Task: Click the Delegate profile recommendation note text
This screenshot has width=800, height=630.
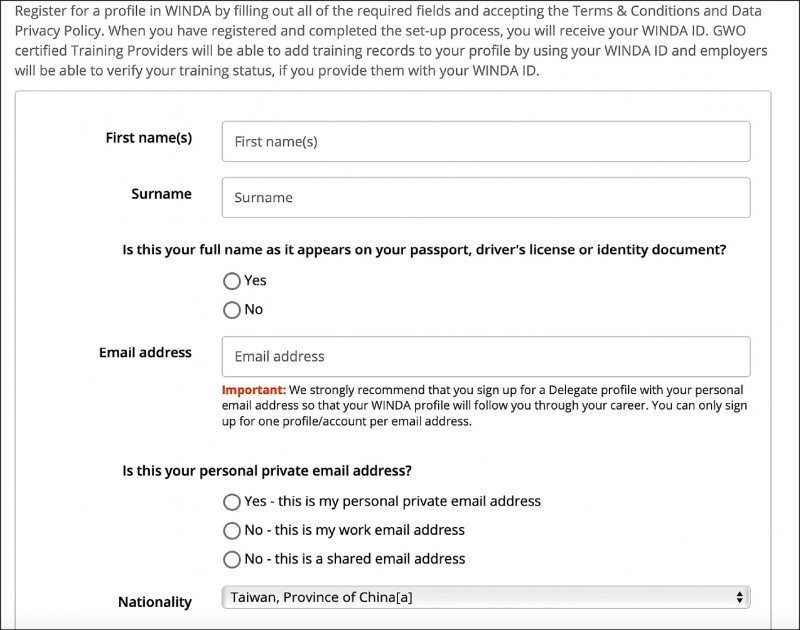Action: pos(484,406)
